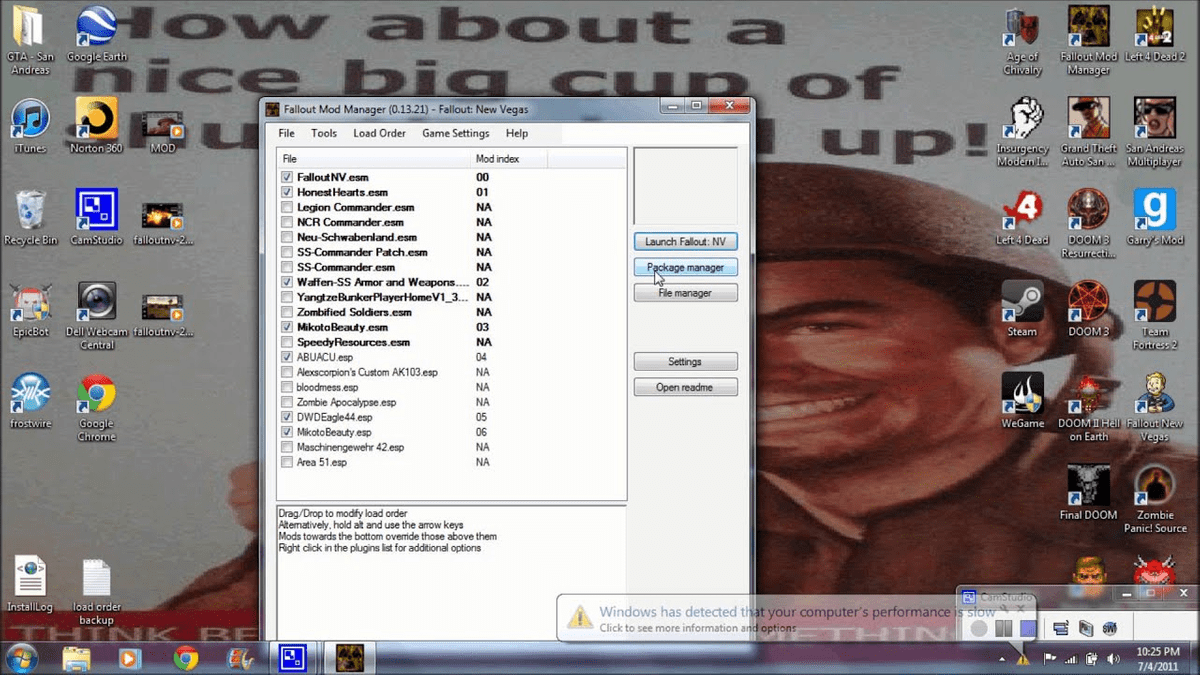The width and height of the screenshot is (1200, 675).
Task: Click Google Chrome icon in taskbar
Action: (185, 658)
